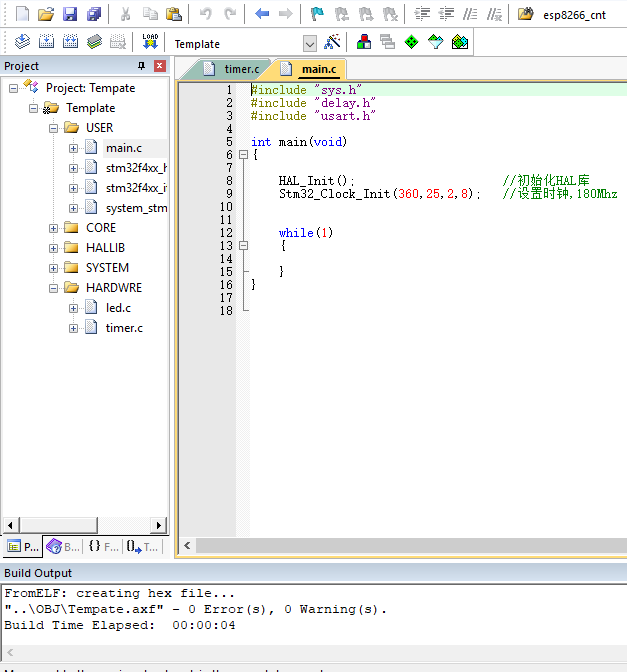Screen dimensions: 627x672
Task: Switch to the Books panel tab
Action: pos(63,547)
